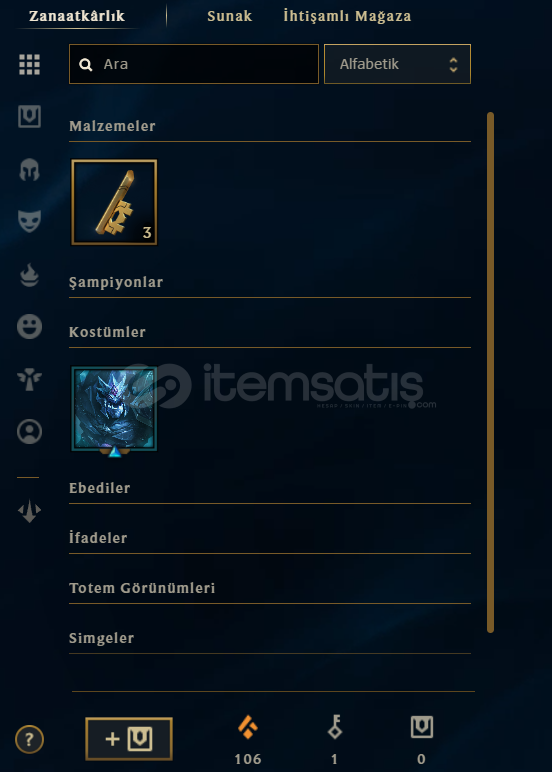Open the help question mark button
Image resolution: width=552 pixels, height=772 pixels.
pyautogui.click(x=30, y=739)
